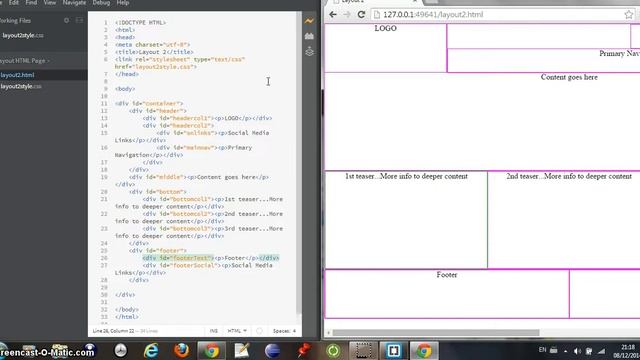Screen dimensions: 640x360
Task: Click the vertical scrollbar in the Brackets editor
Action: 299,163
